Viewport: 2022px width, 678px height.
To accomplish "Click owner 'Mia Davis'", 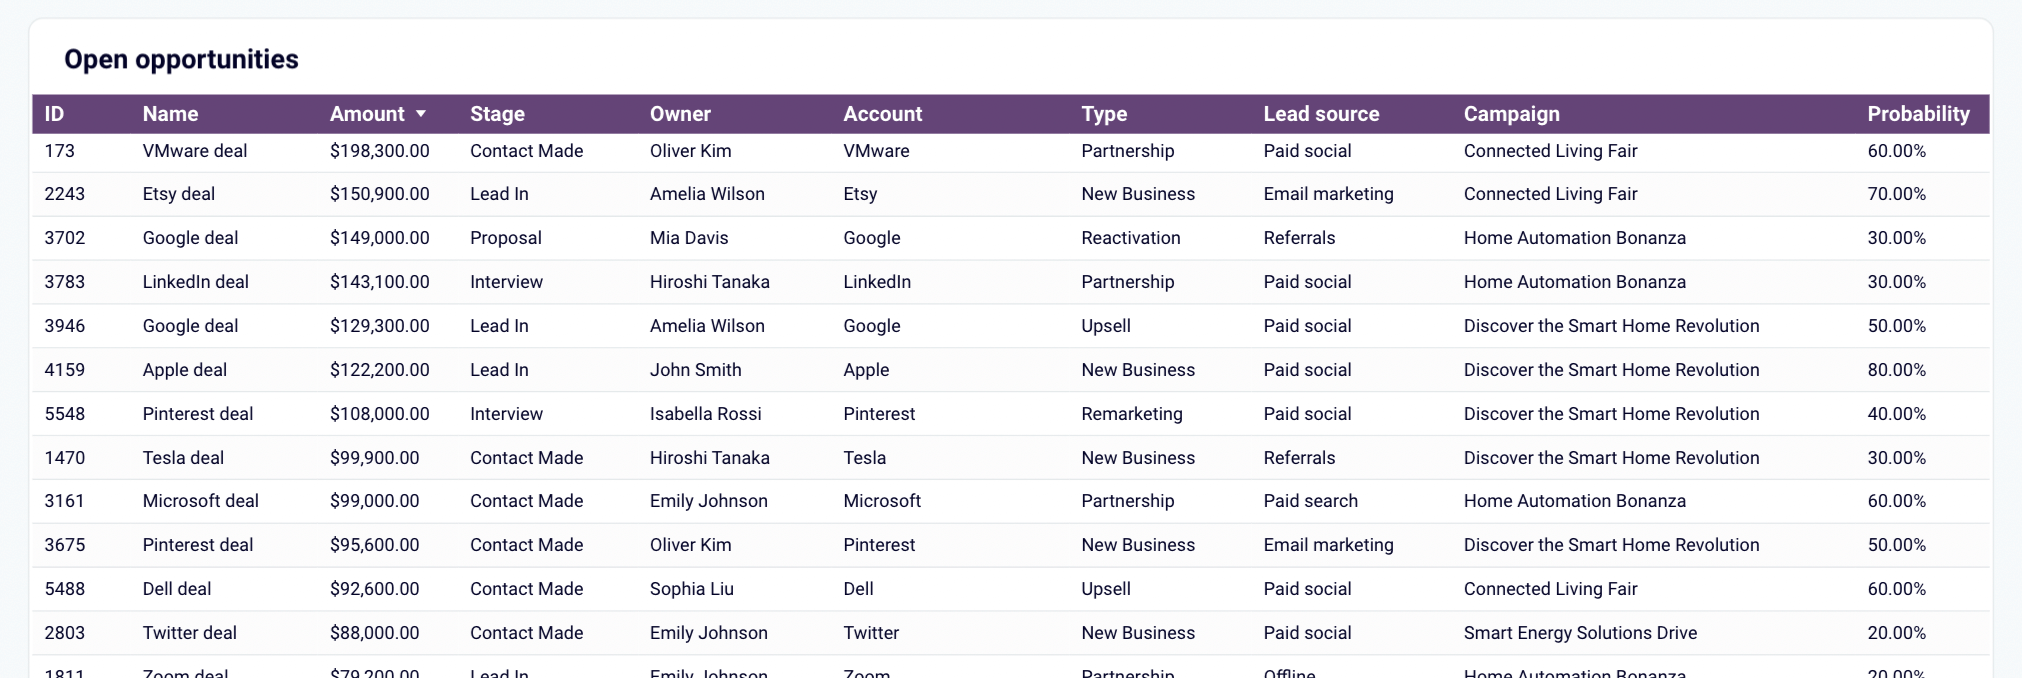I will 689,238.
